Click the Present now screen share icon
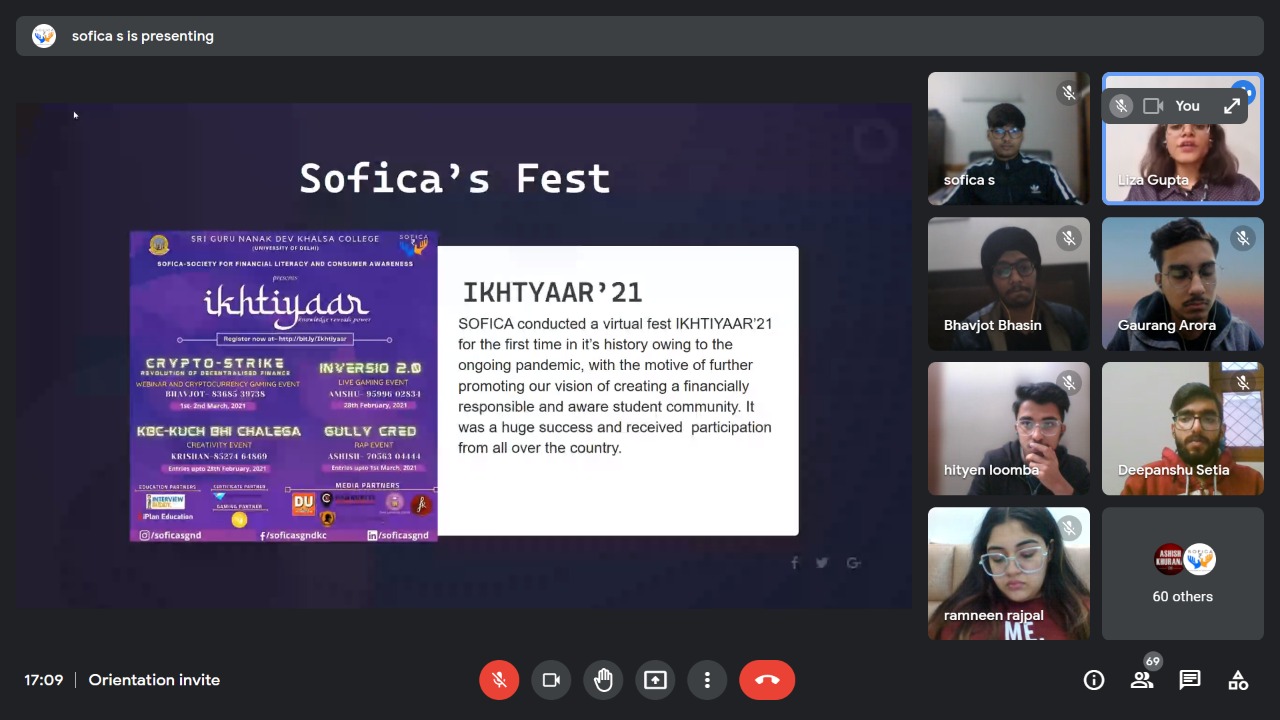 pyautogui.click(x=655, y=680)
